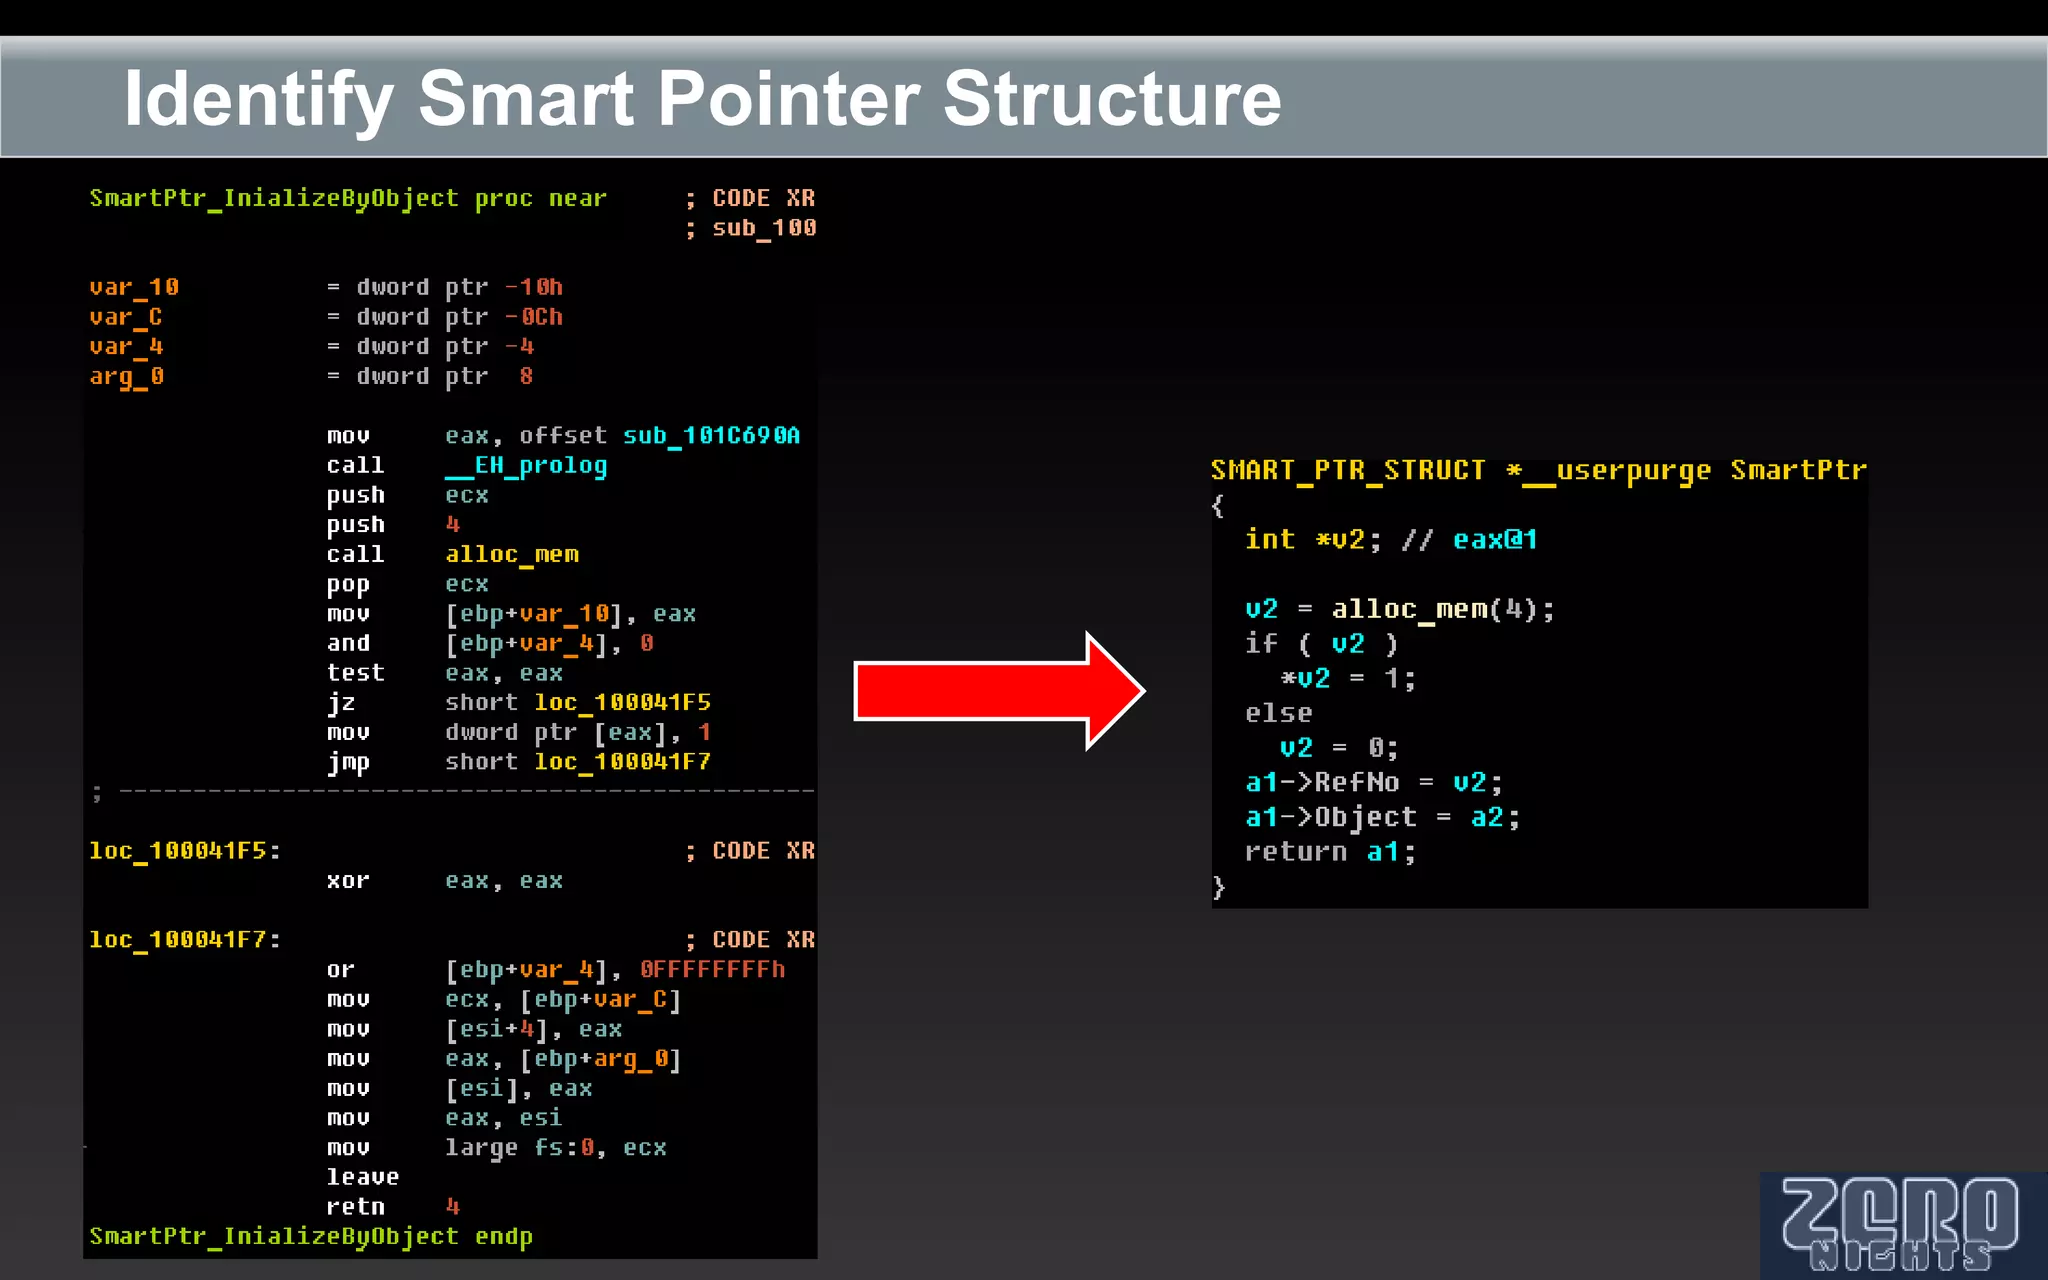The image size is (2048, 1280).
Task: Click the "v2 = alloc_mem(4);" statement
Action: (x=1400, y=609)
